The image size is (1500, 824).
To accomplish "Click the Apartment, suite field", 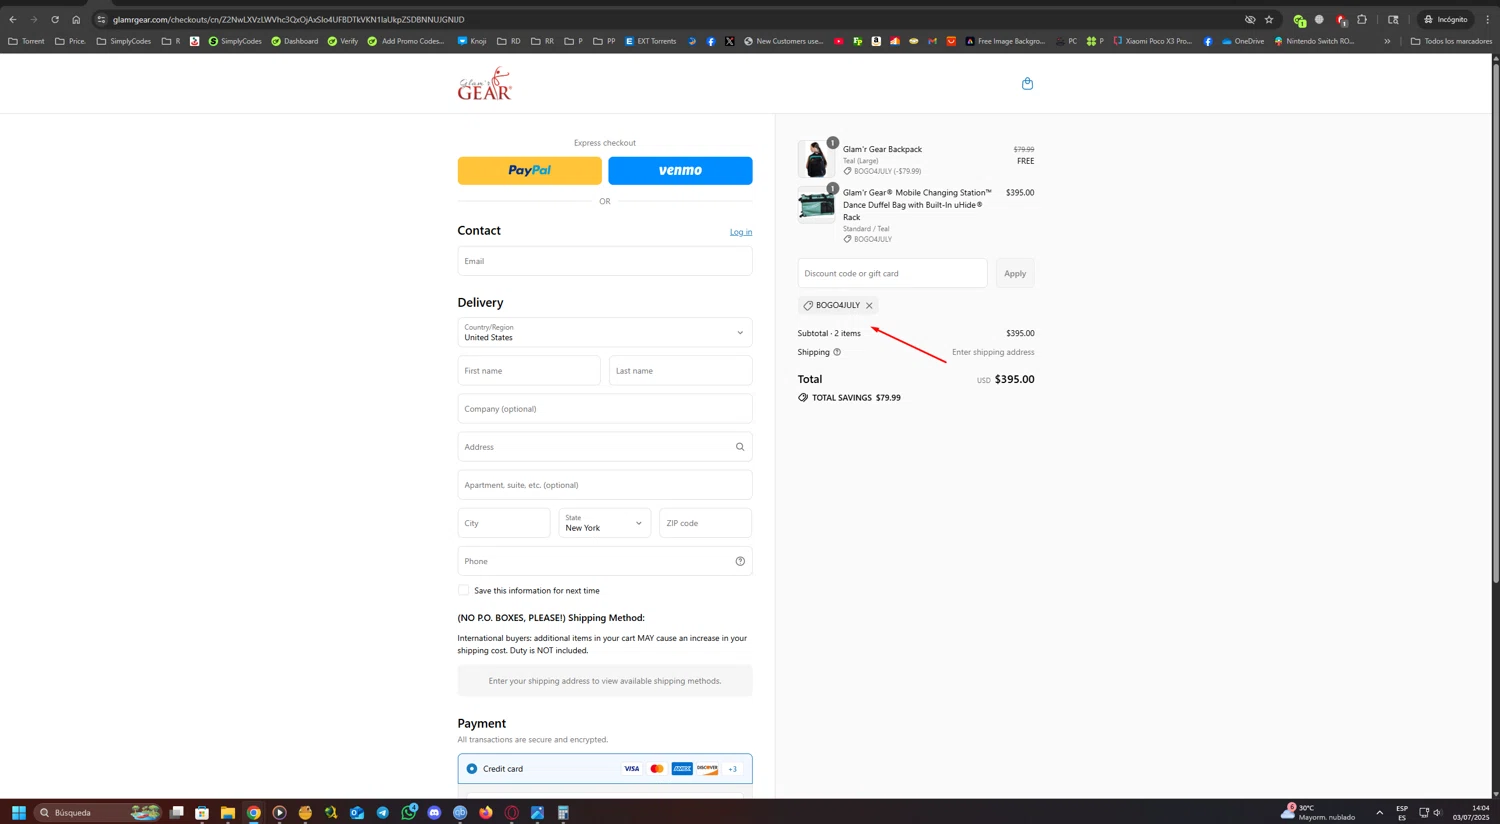I will 605,485.
